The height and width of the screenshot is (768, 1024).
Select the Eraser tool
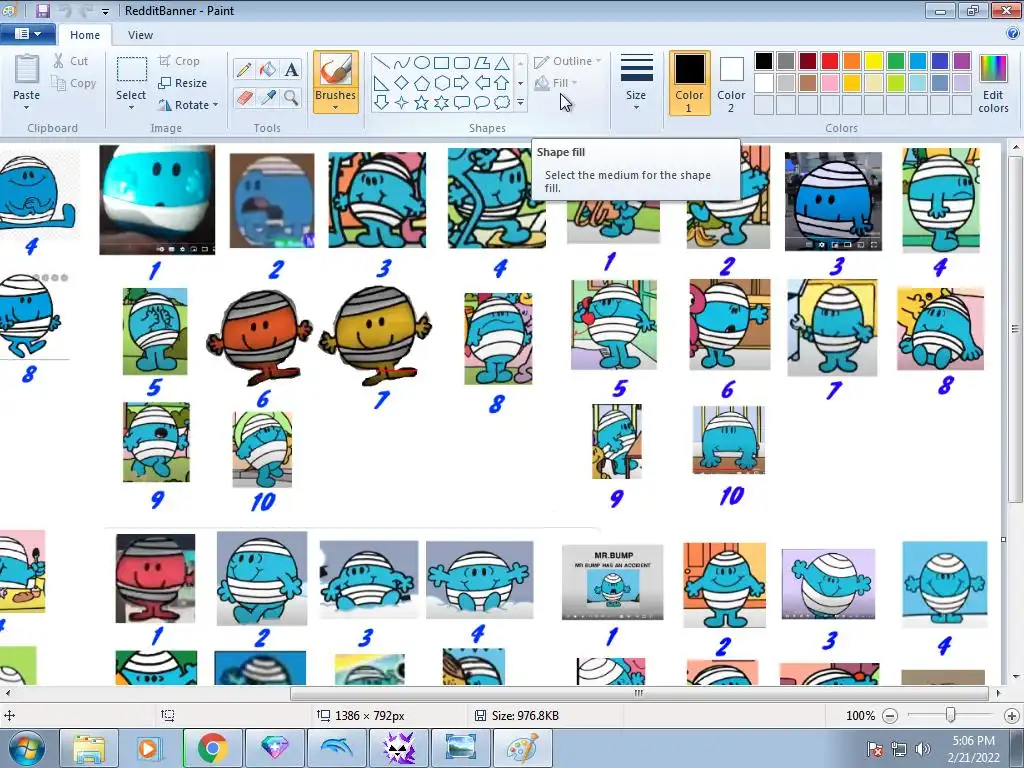pyautogui.click(x=244, y=98)
